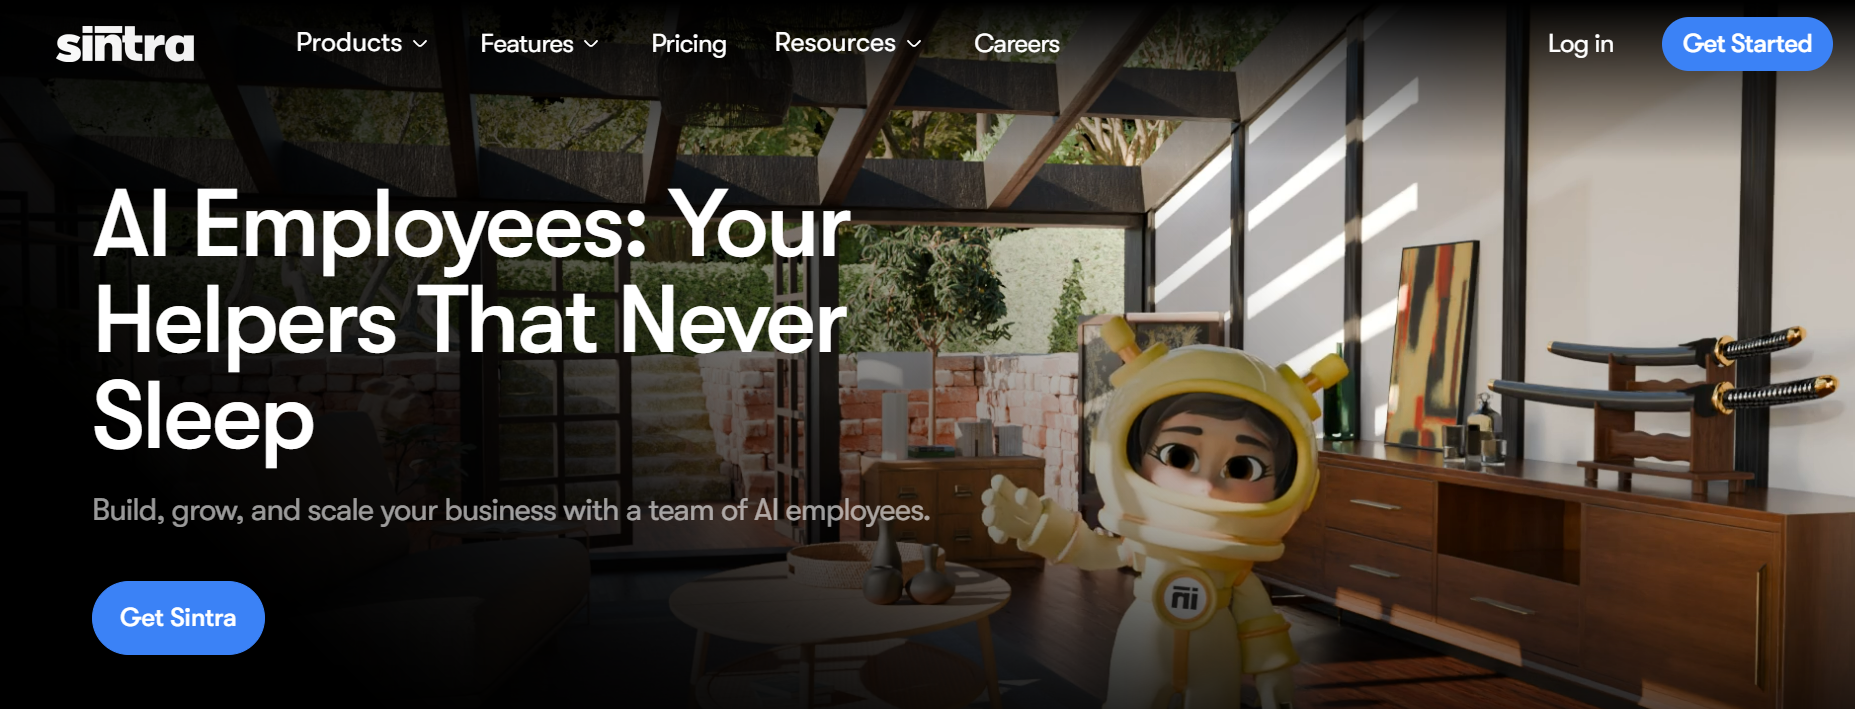This screenshot has width=1855, height=709.
Task: Click the tagline about AI employees
Action: pyautogui.click(x=511, y=510)
